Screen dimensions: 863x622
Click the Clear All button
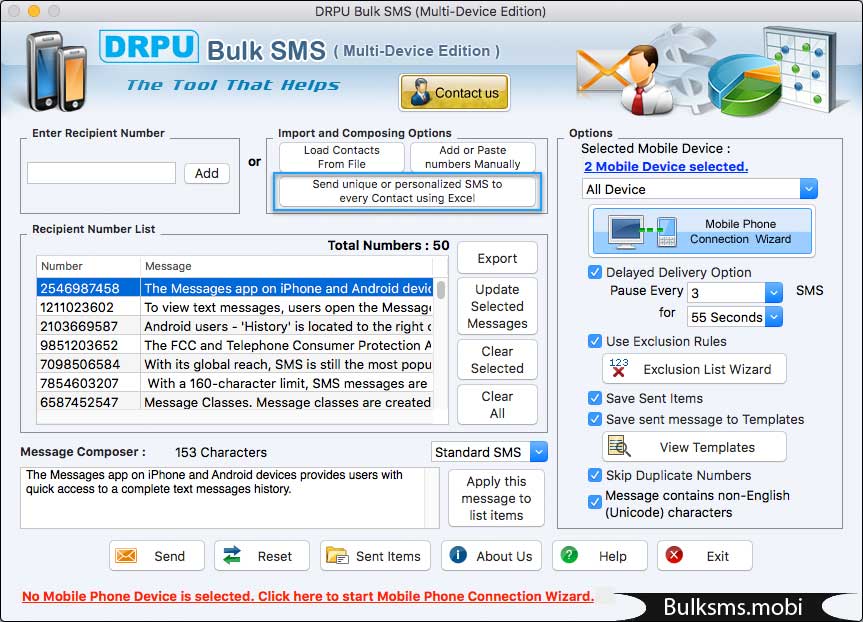[497, 405]
